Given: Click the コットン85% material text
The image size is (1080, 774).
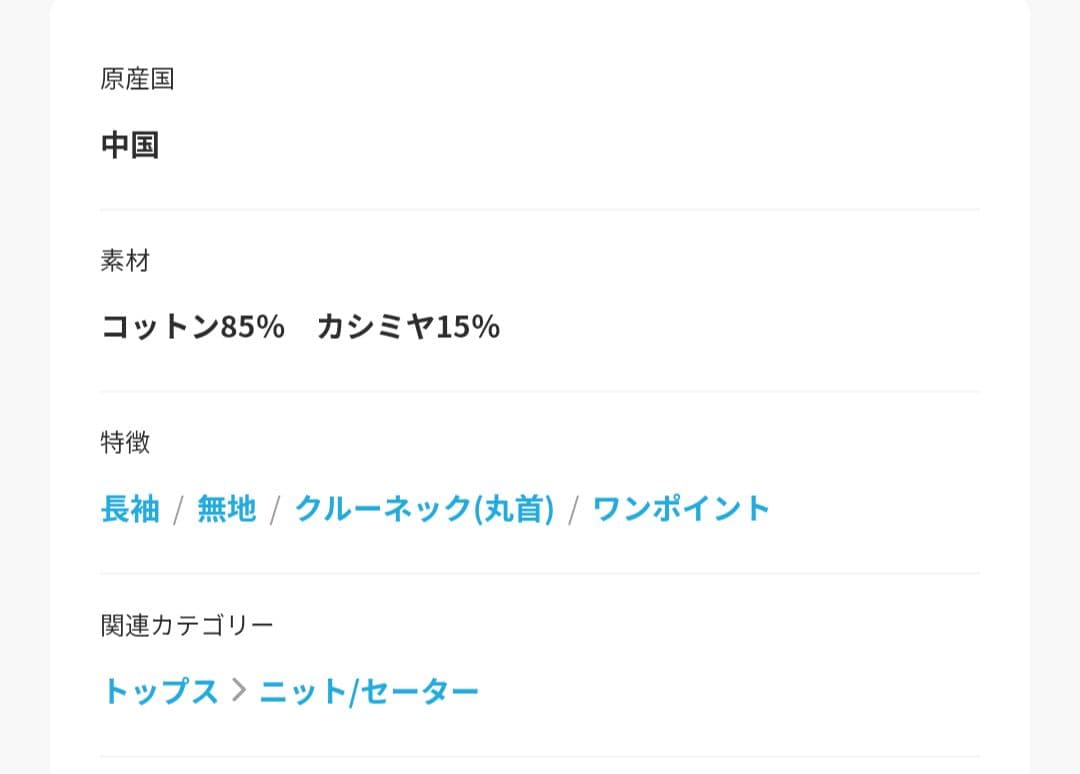Looking at the screenshot, I should pos(193,327).
